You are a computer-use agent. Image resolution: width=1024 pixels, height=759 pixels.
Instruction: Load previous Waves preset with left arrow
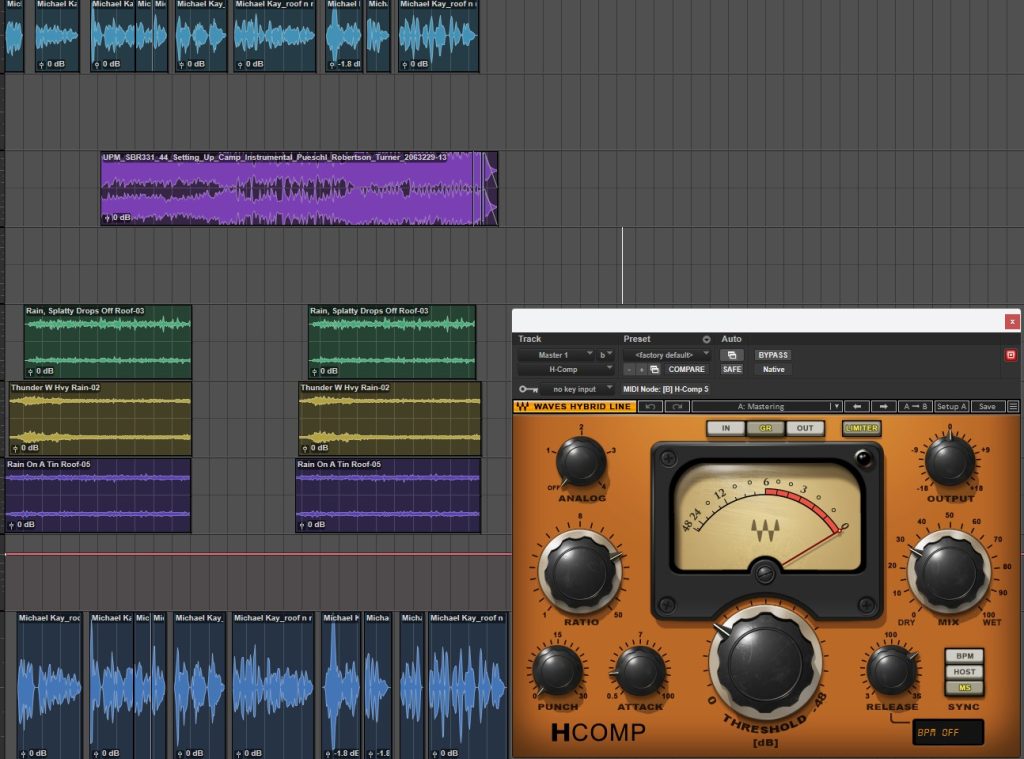click(857, 406)
